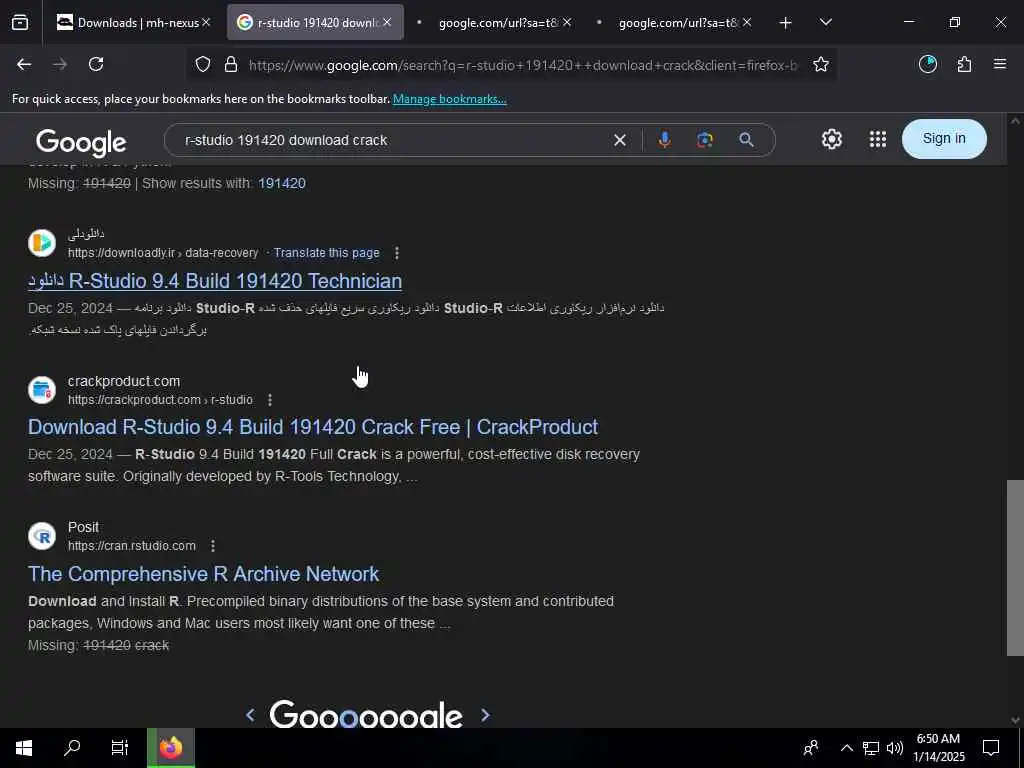Viewport: 1024px width, 768px height.
Task: Open Firefox application menu
Action: 1000,64
